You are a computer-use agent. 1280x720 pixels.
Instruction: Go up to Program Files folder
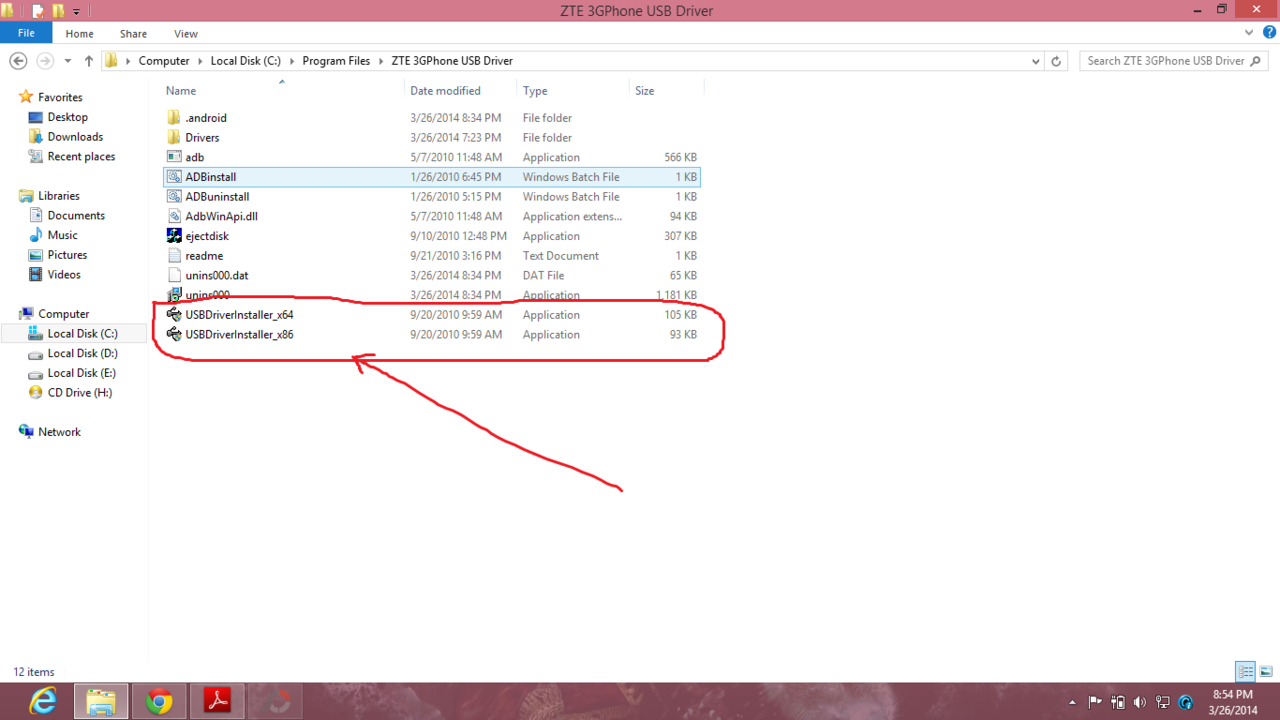[x=89, y=61]
